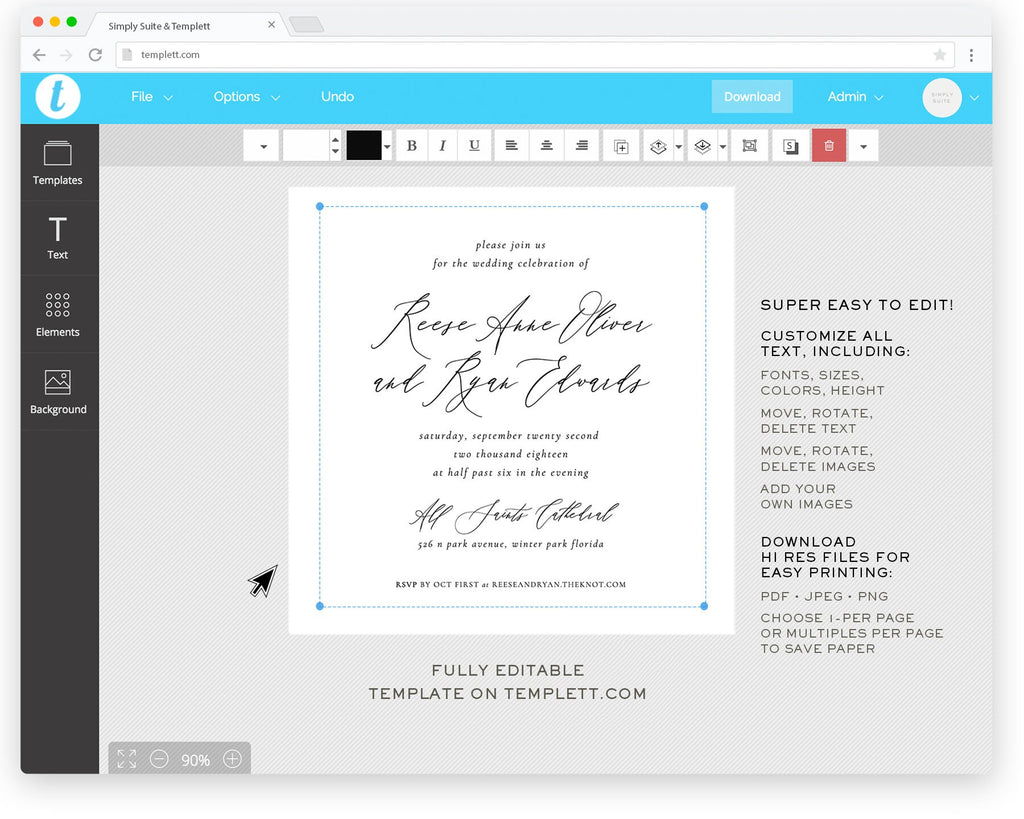Image resolution: width=1024 pixels, height=819 pixels.
Task: Click the Simply Suite profile avatar
Action: [942, 97]
